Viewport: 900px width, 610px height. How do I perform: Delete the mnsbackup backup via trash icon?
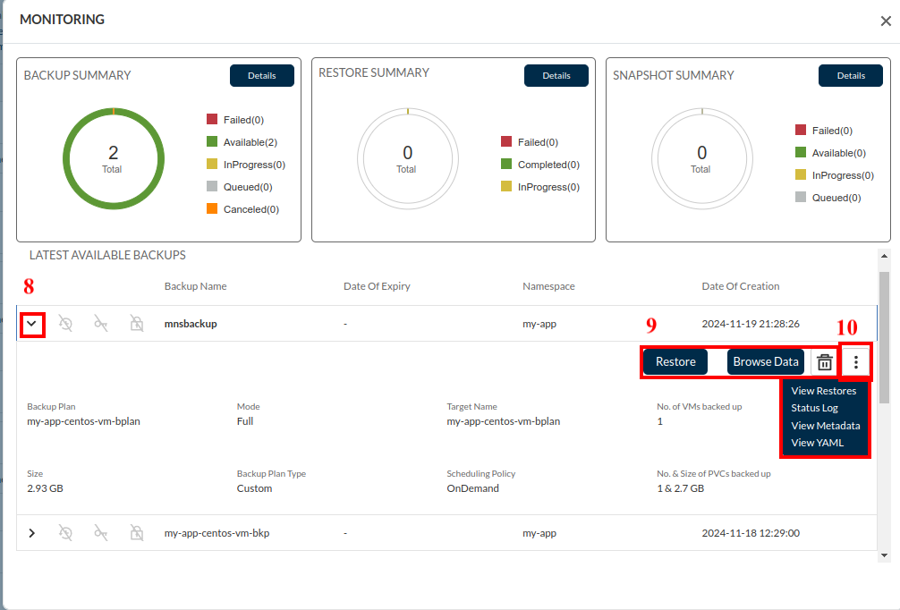(x=824, y=362)
